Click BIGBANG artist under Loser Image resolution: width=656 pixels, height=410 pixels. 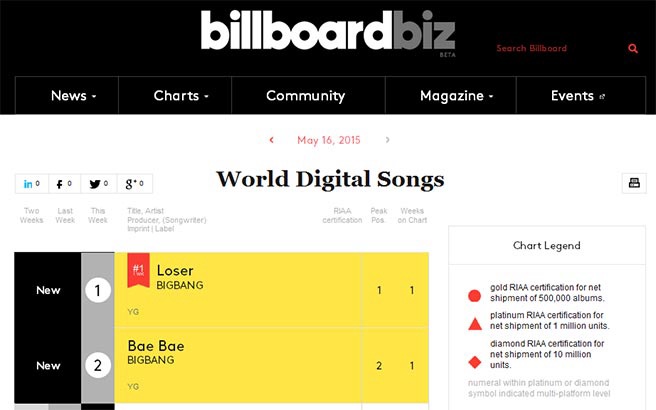point(180,285)
